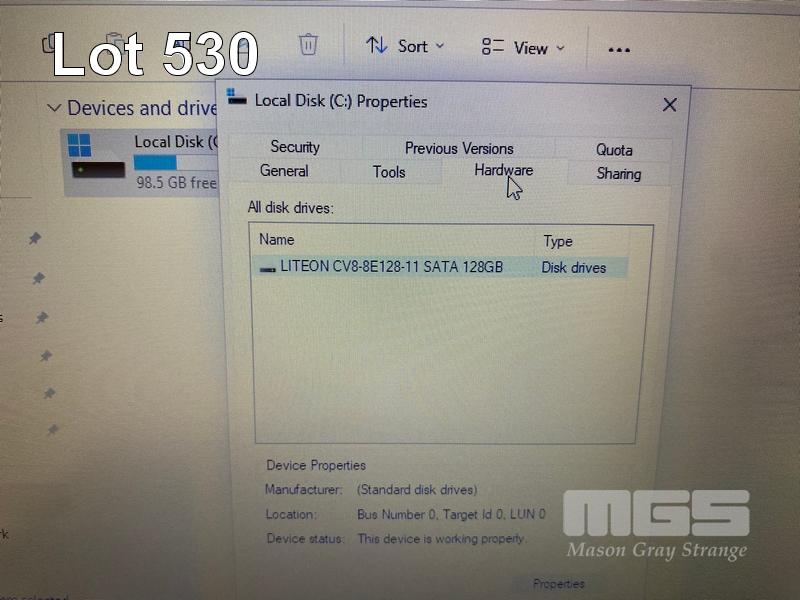Click the Local Disk C: drive icon

[93, 156]
